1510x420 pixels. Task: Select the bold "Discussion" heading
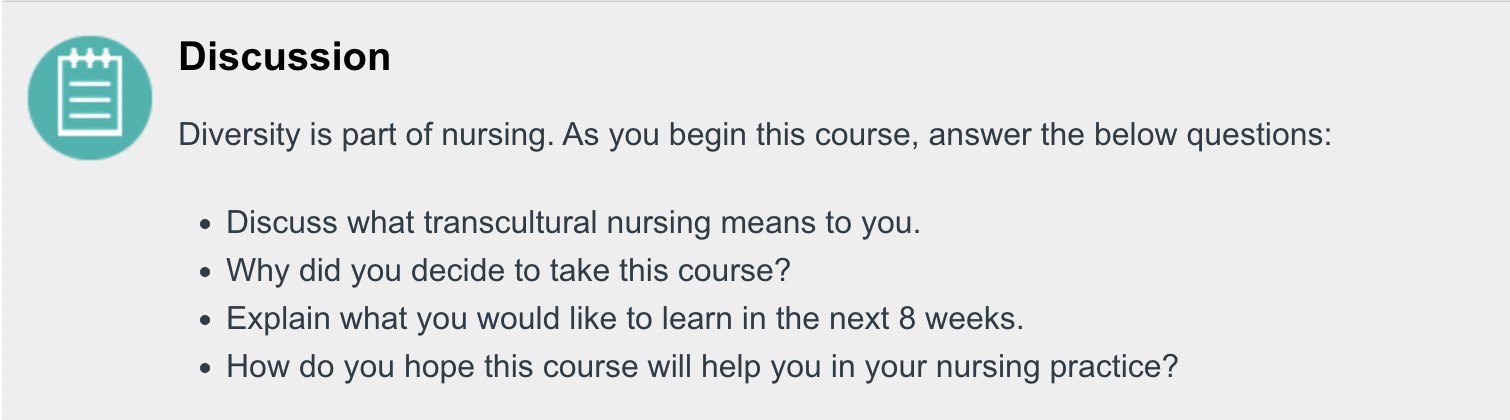coord(284,57)
